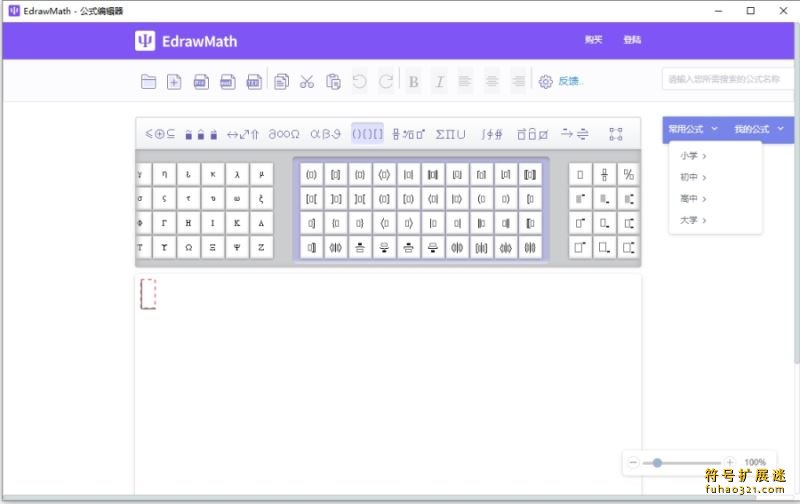Open the integral templates category
800x504 pixels.
pos(492,134)
